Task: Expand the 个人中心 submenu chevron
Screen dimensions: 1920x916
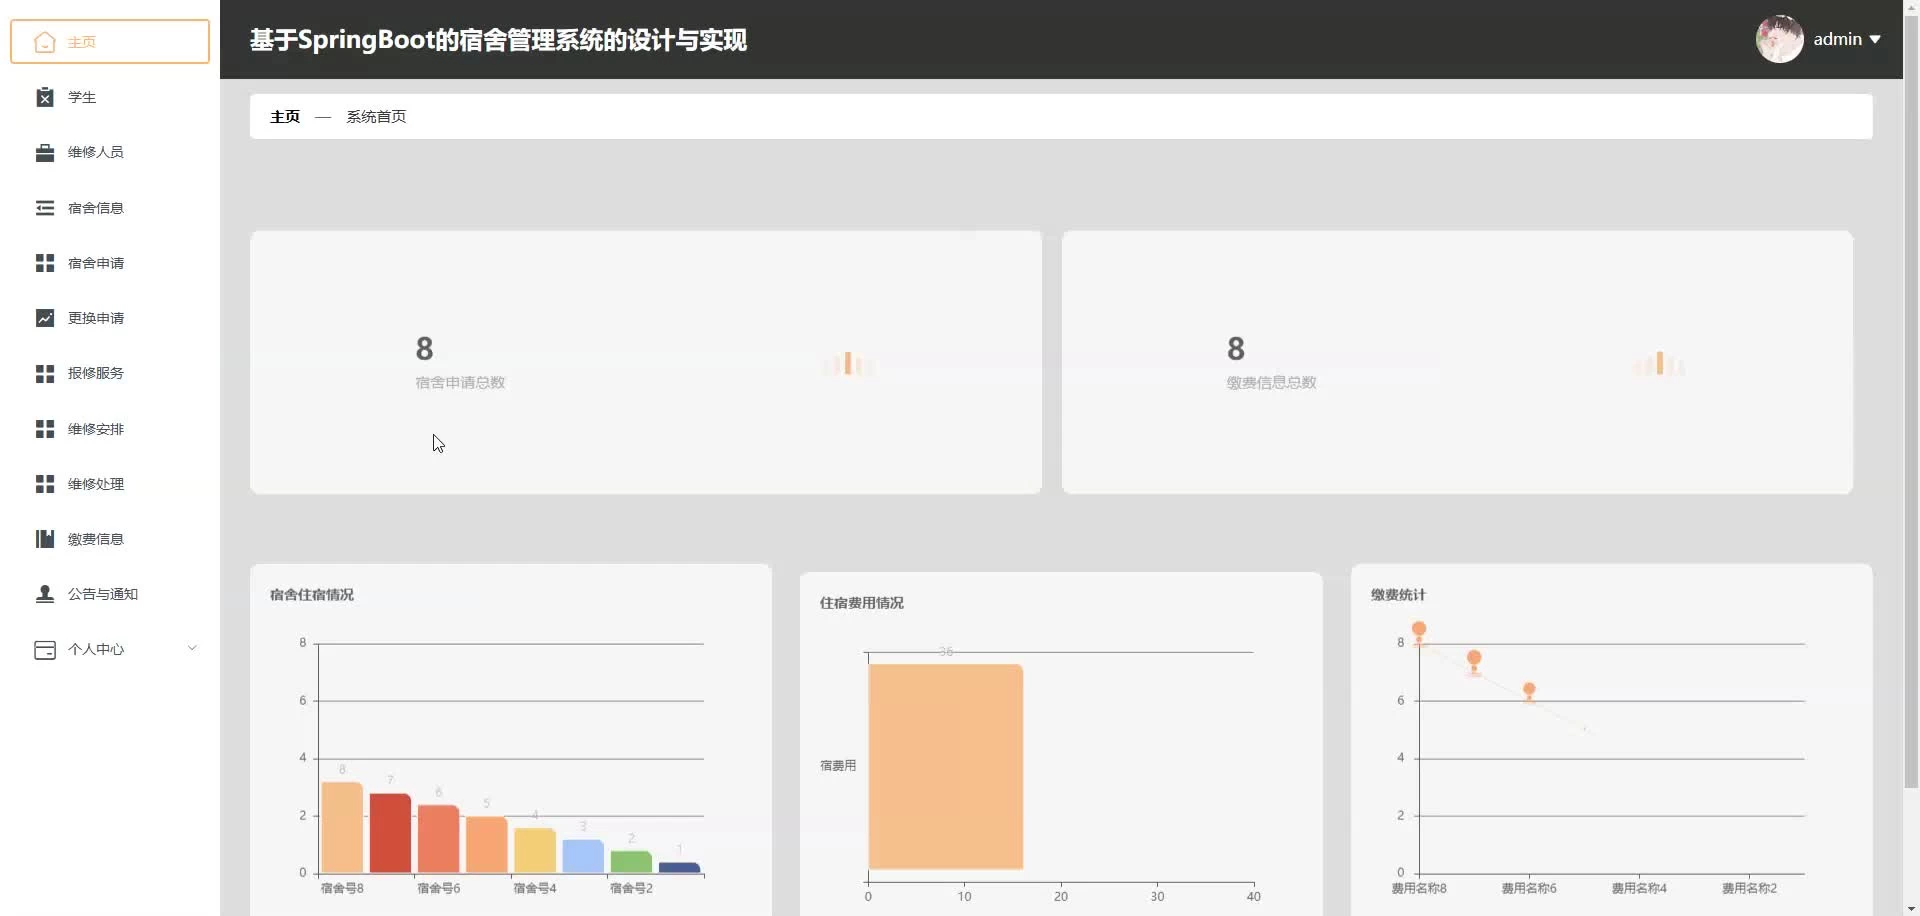Action: pyautogui.click(x=192, y=649)
